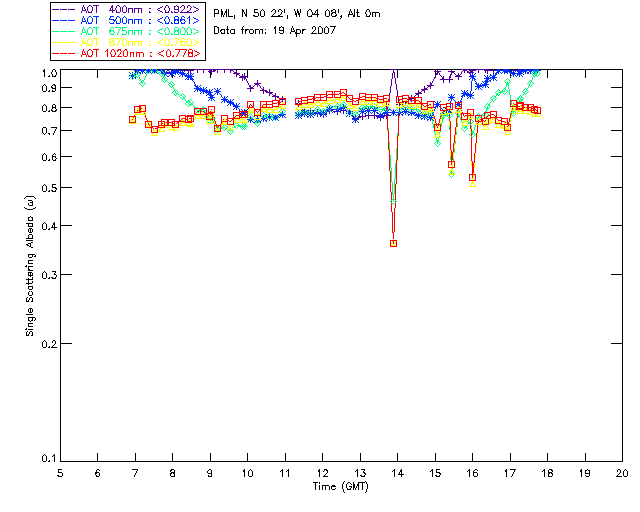Click the y-axis tick label 0.1
The width and height of the screenshot is (640, 512).
point(49,459)
